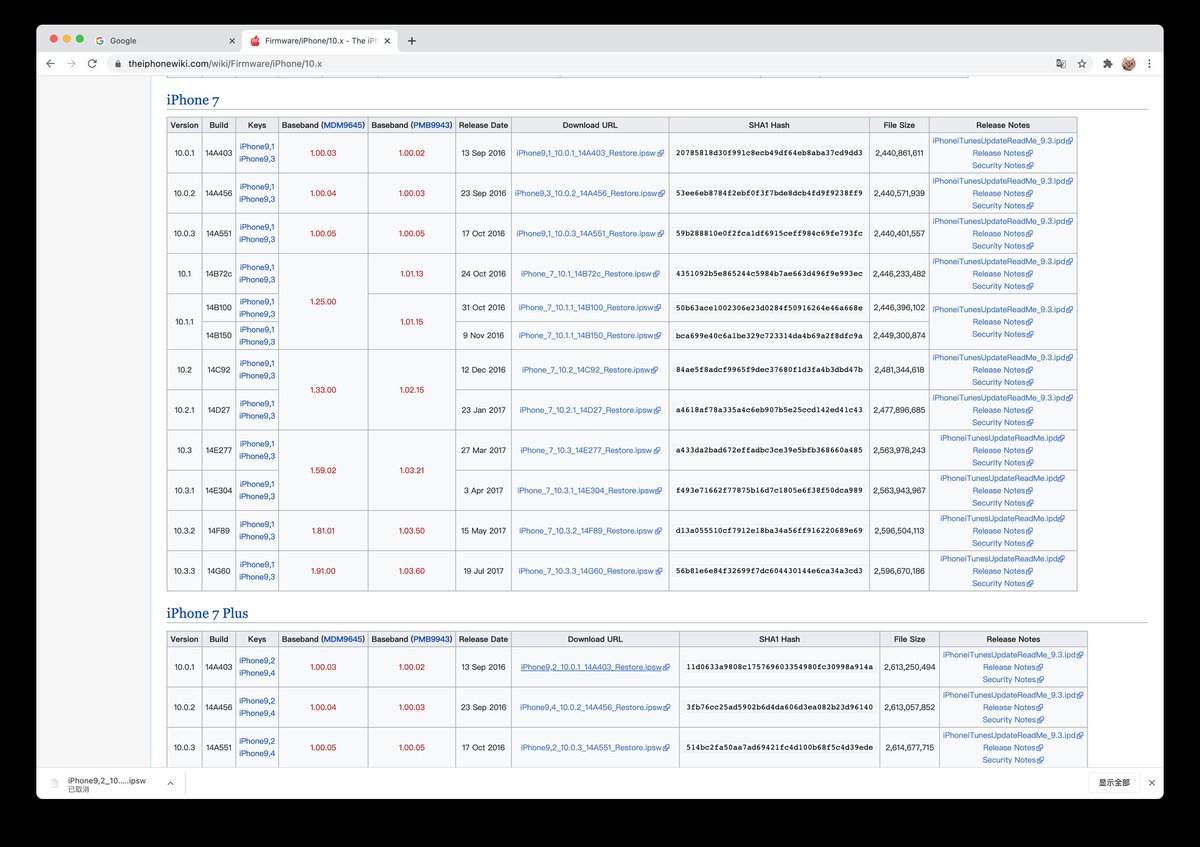Bookmark this page with the star icon

(x=1082, y=63)
